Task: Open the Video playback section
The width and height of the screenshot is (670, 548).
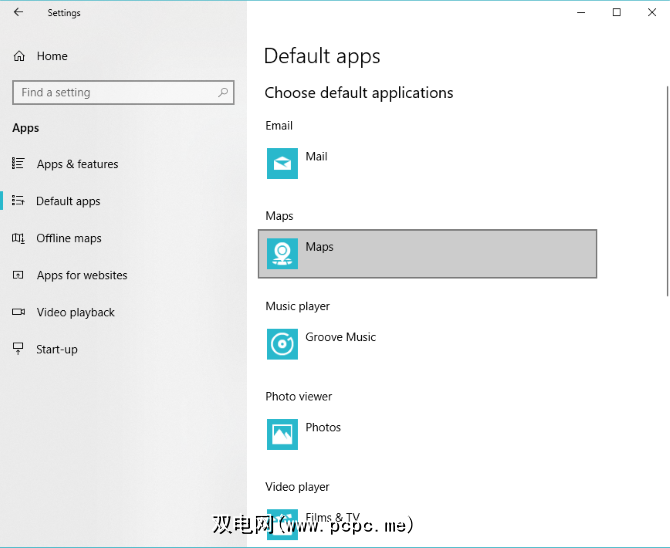Action: pyautogui.click(x=76, y=312)
